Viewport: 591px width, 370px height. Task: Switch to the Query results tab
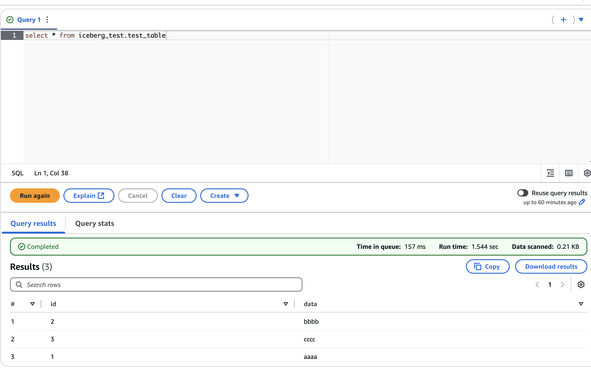tap(33, 223)
